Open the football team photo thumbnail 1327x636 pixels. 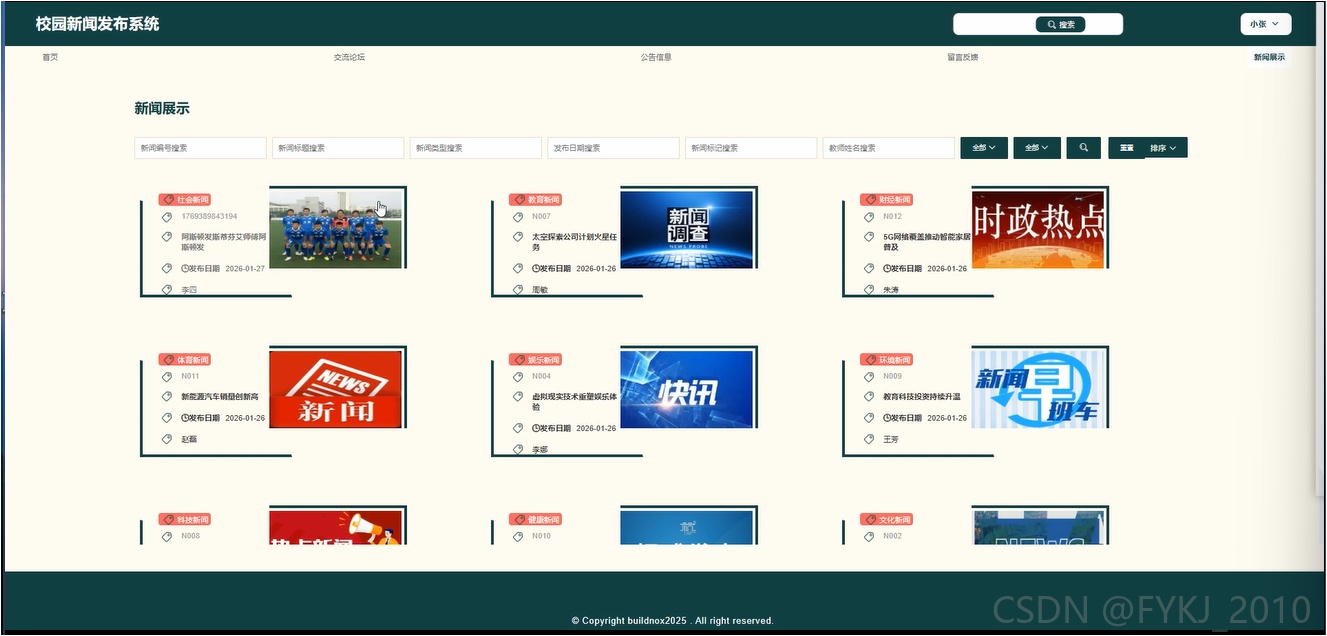point(336,229)
